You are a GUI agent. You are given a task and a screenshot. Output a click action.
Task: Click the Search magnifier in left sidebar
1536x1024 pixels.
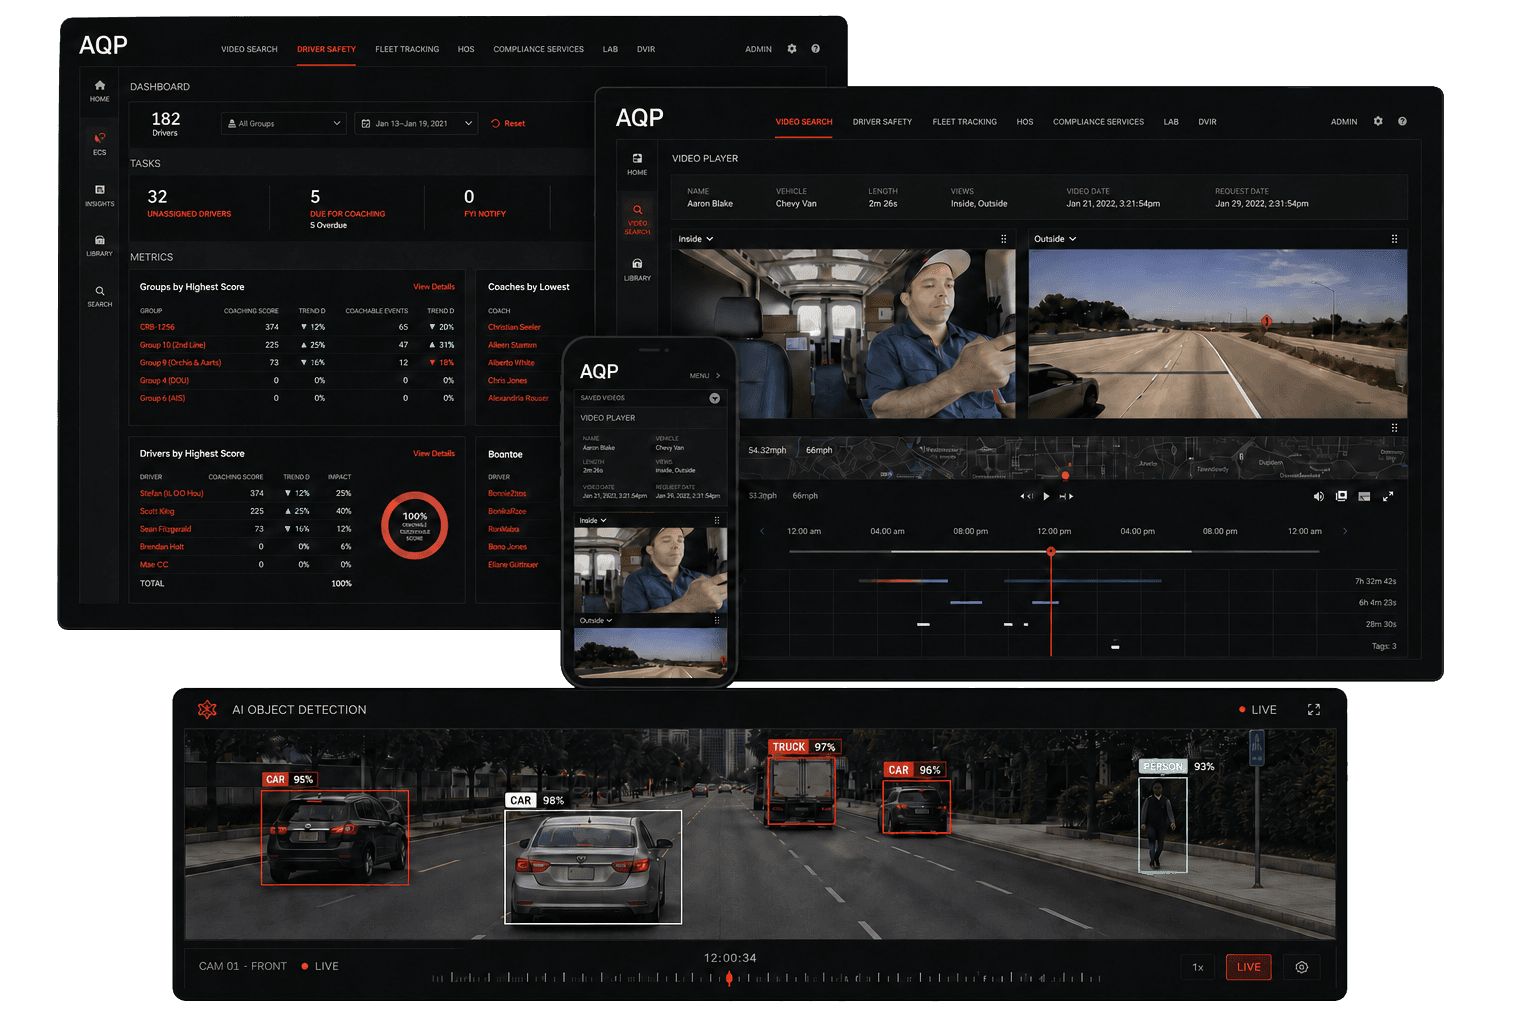point(100,296)
